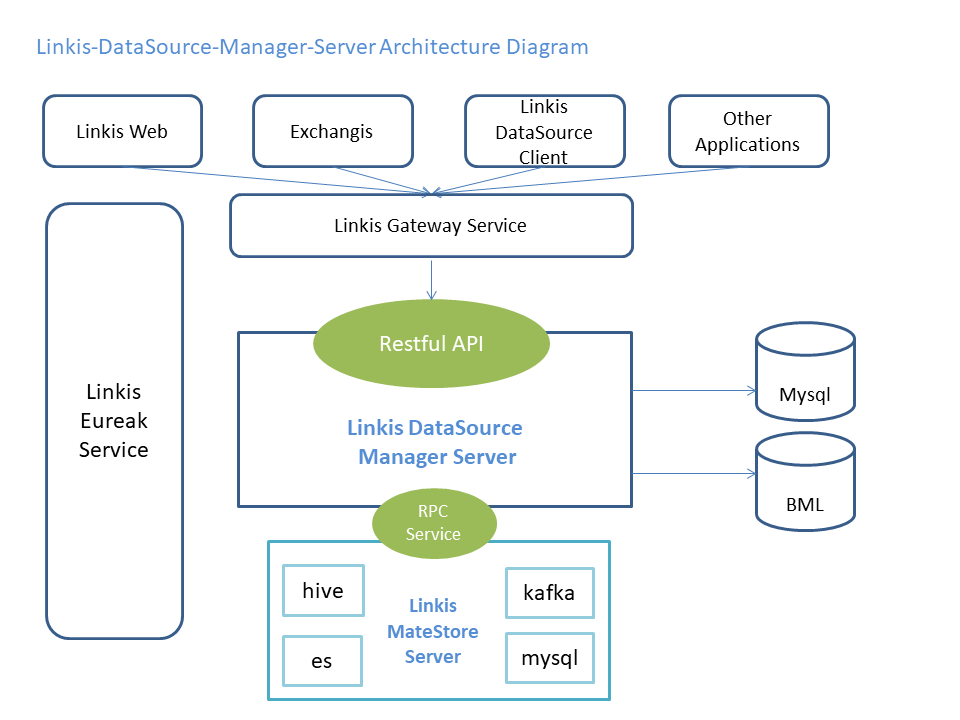The width and height of the screenshot is (960, 720).
Task: Open the Linkis DataSource Client node
Action: coord(544,131)
